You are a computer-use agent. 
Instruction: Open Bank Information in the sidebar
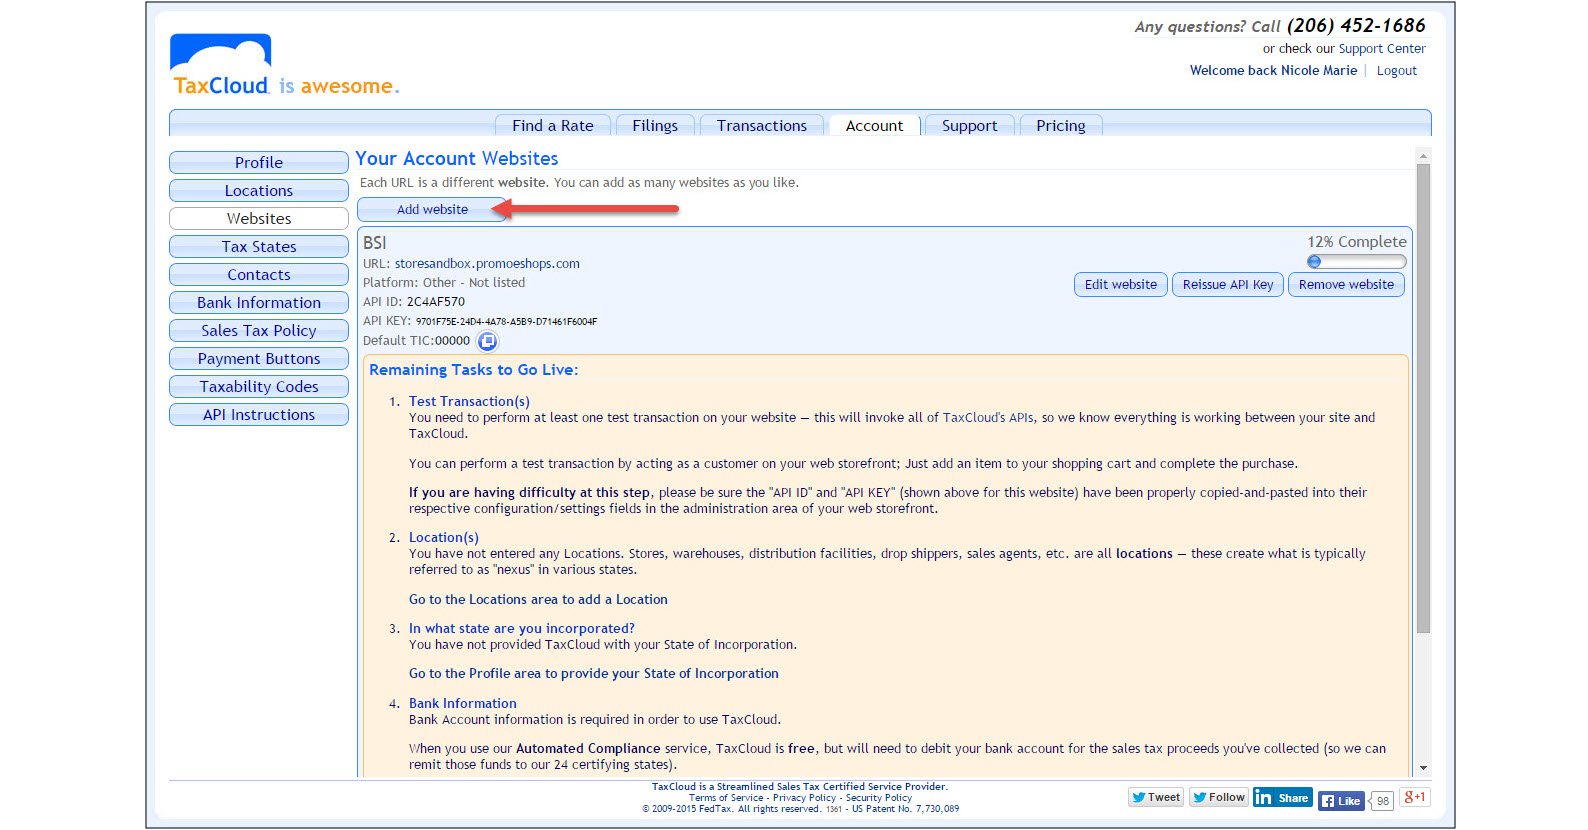pos(259,302)
